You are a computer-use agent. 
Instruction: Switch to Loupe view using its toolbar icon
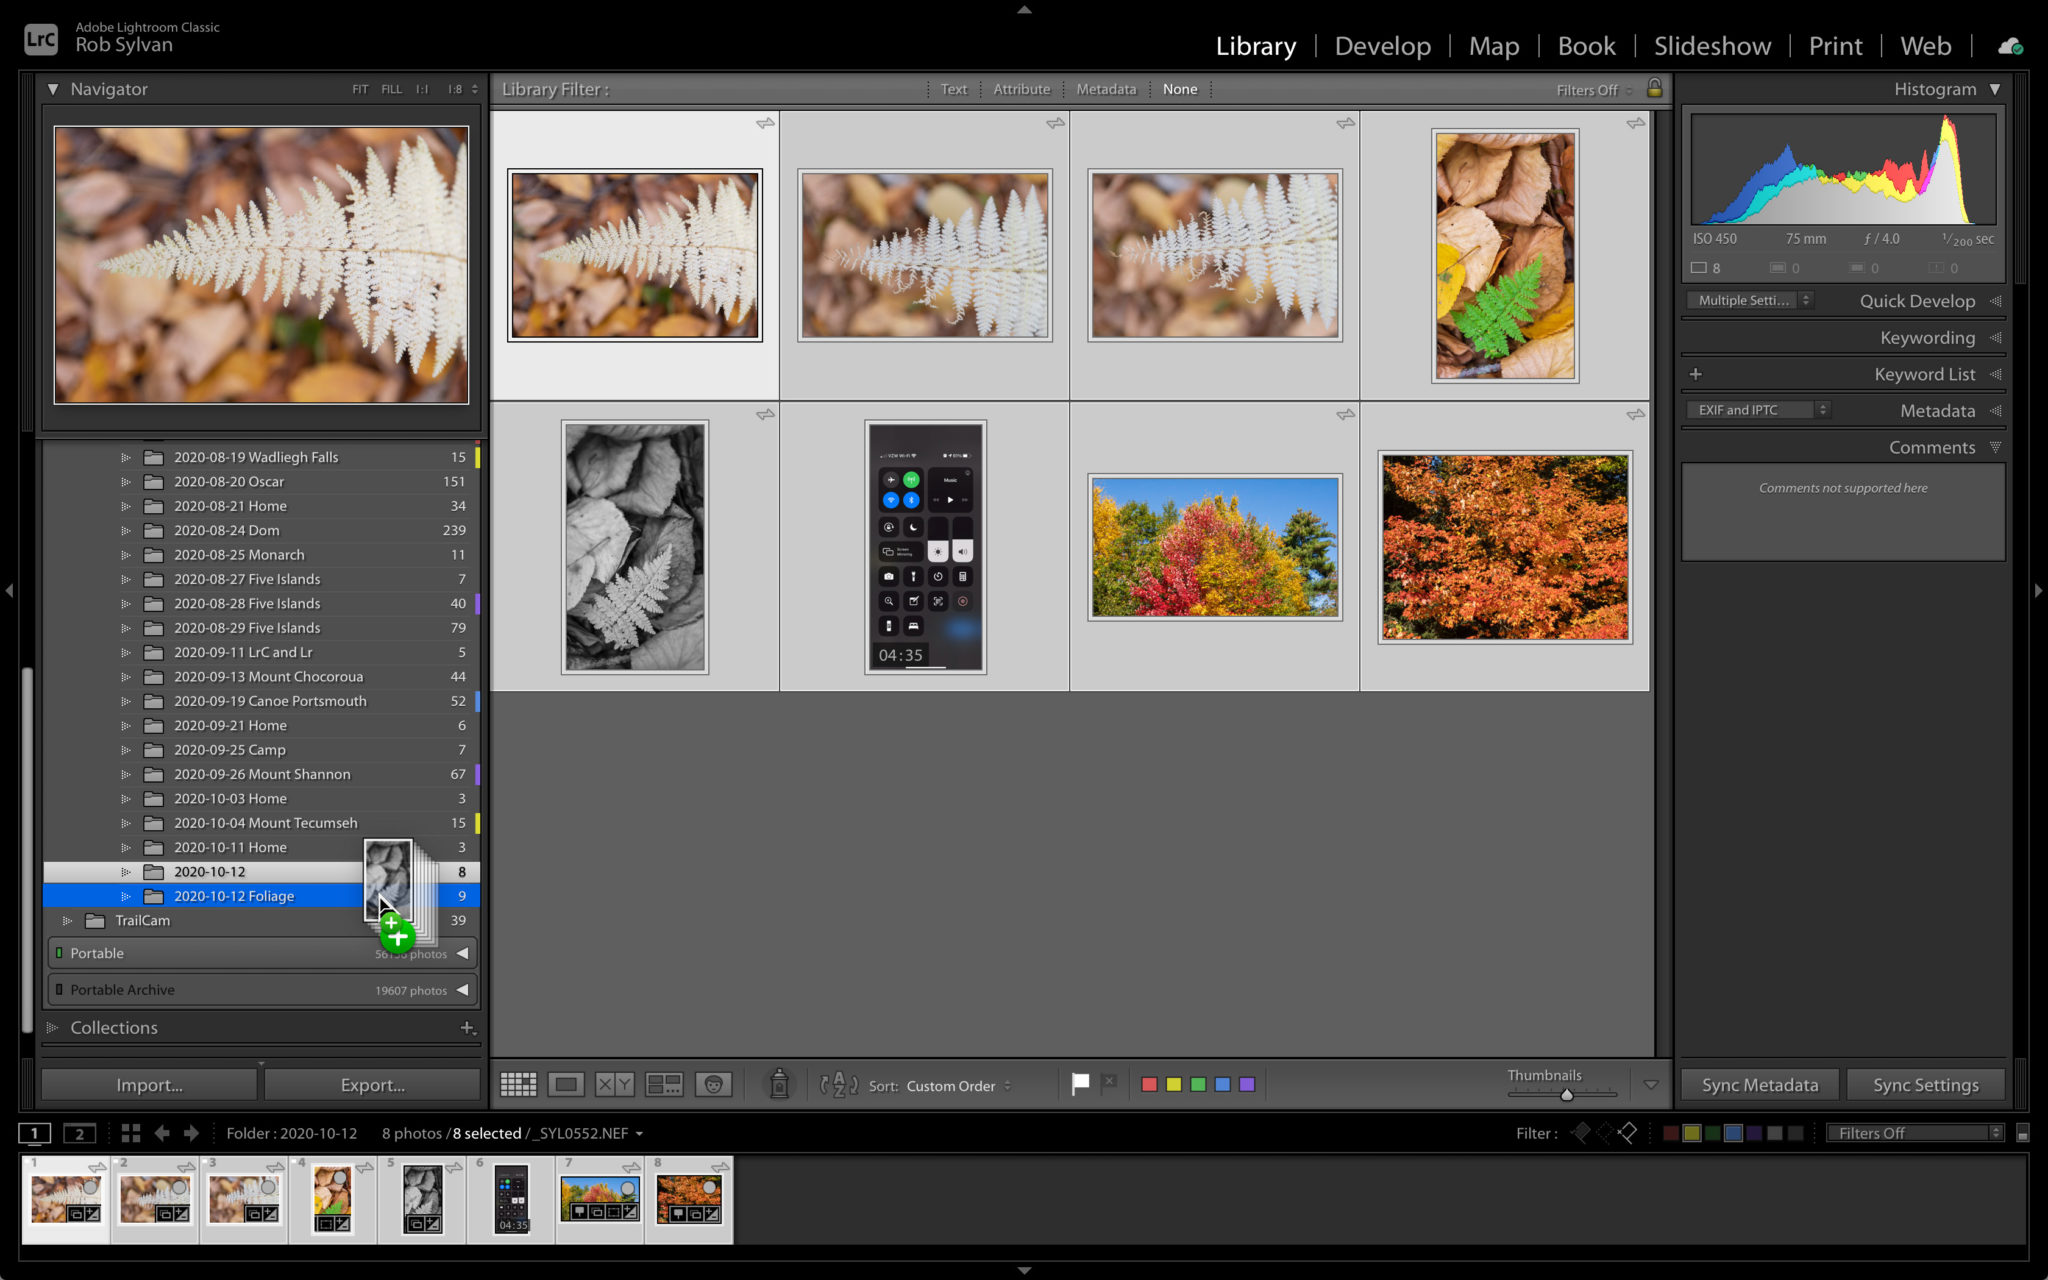pyautogui.click(x=567, y=1084)
